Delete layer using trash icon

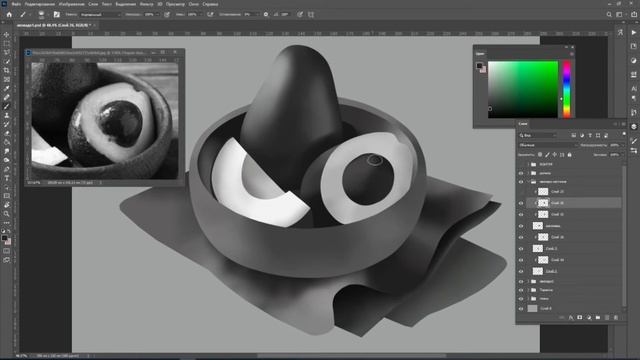click(616, 318)
